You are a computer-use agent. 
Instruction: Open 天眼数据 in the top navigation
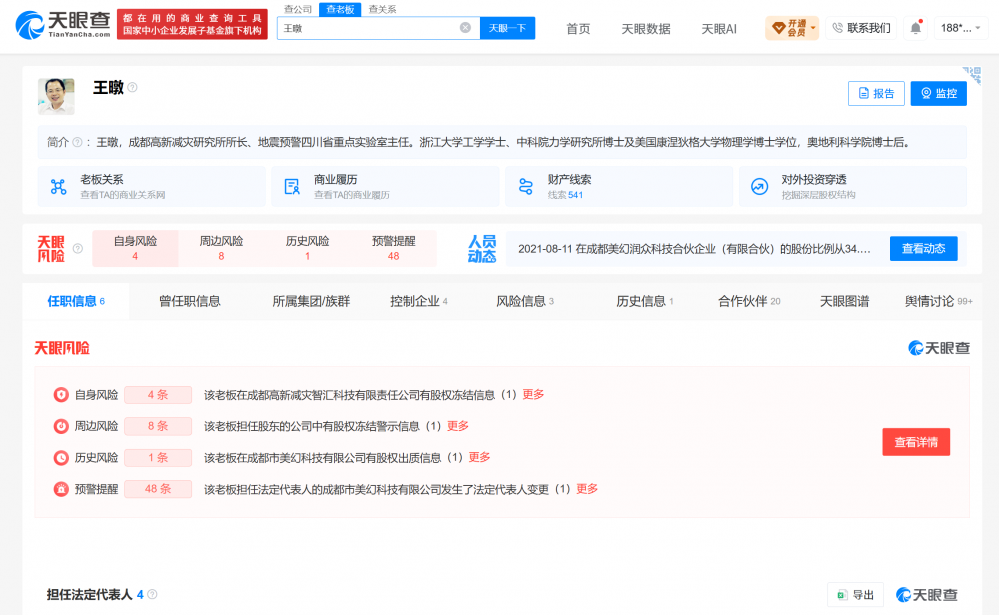point(645,29)
